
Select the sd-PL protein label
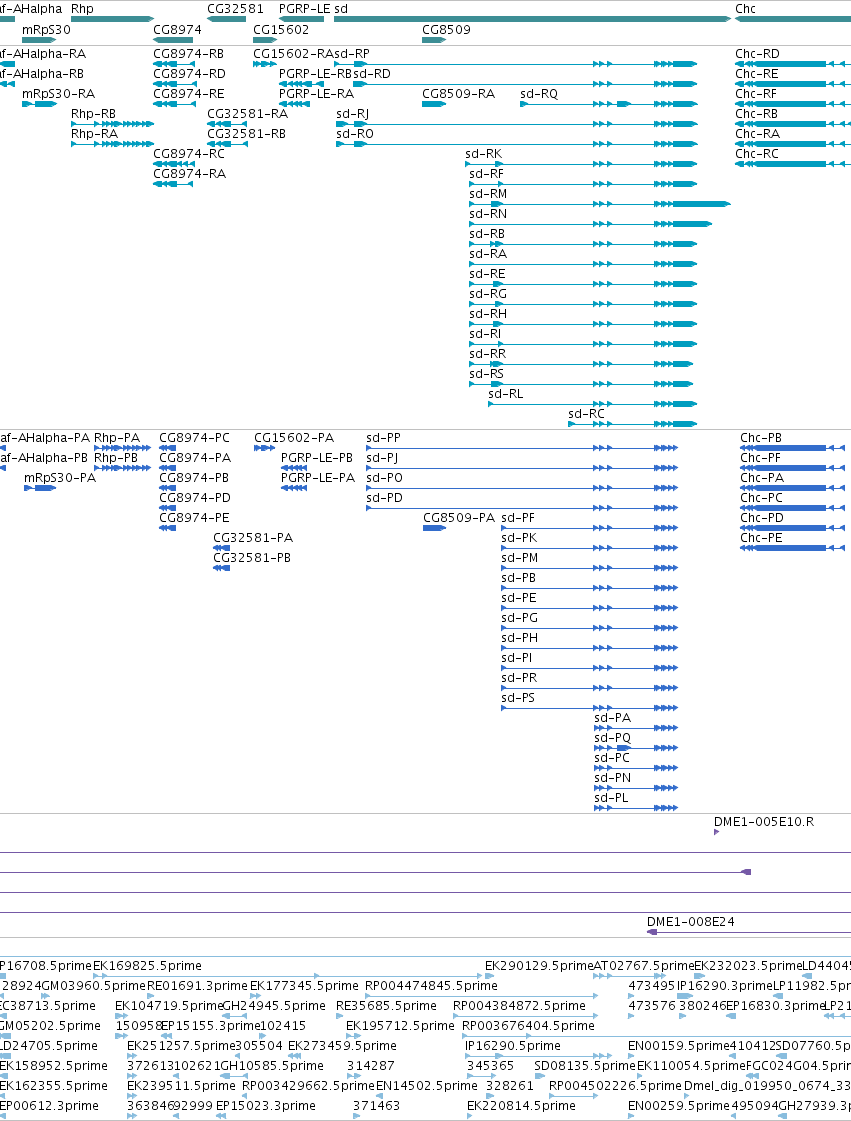pyautogui.click(x=611, y=798)
